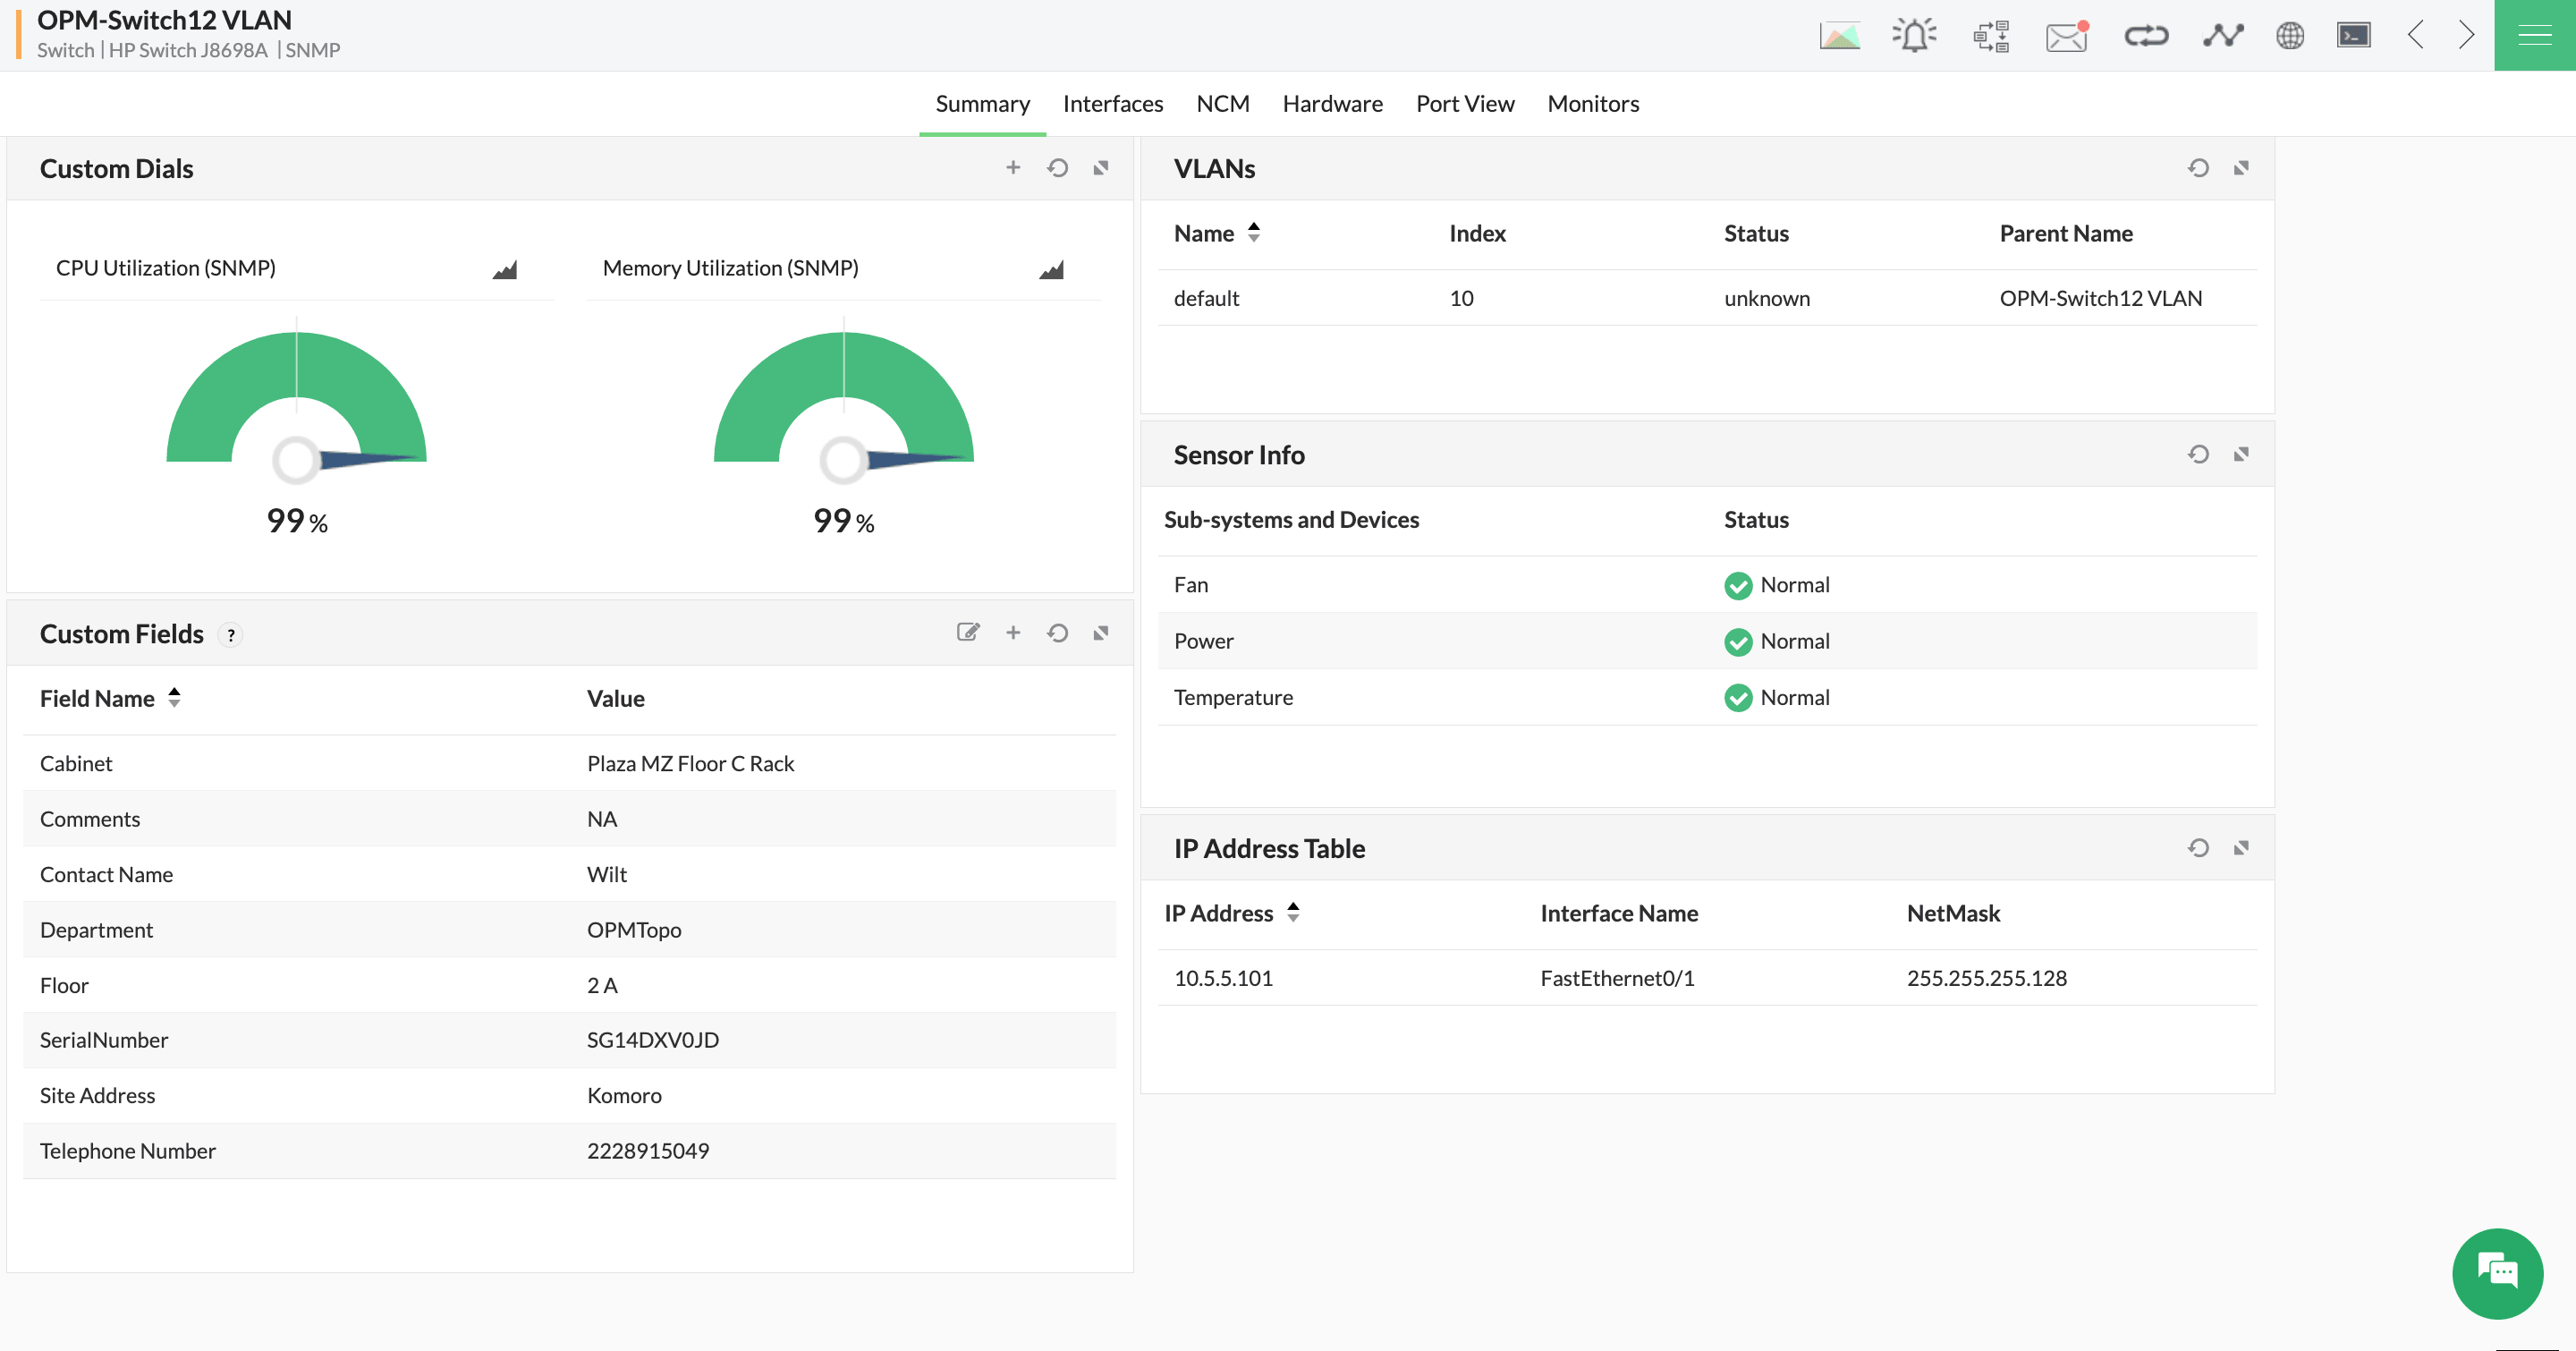Click the ping/loop arrows icon
This screenshot has width=2576, height=1351.
click(2146, 36)
